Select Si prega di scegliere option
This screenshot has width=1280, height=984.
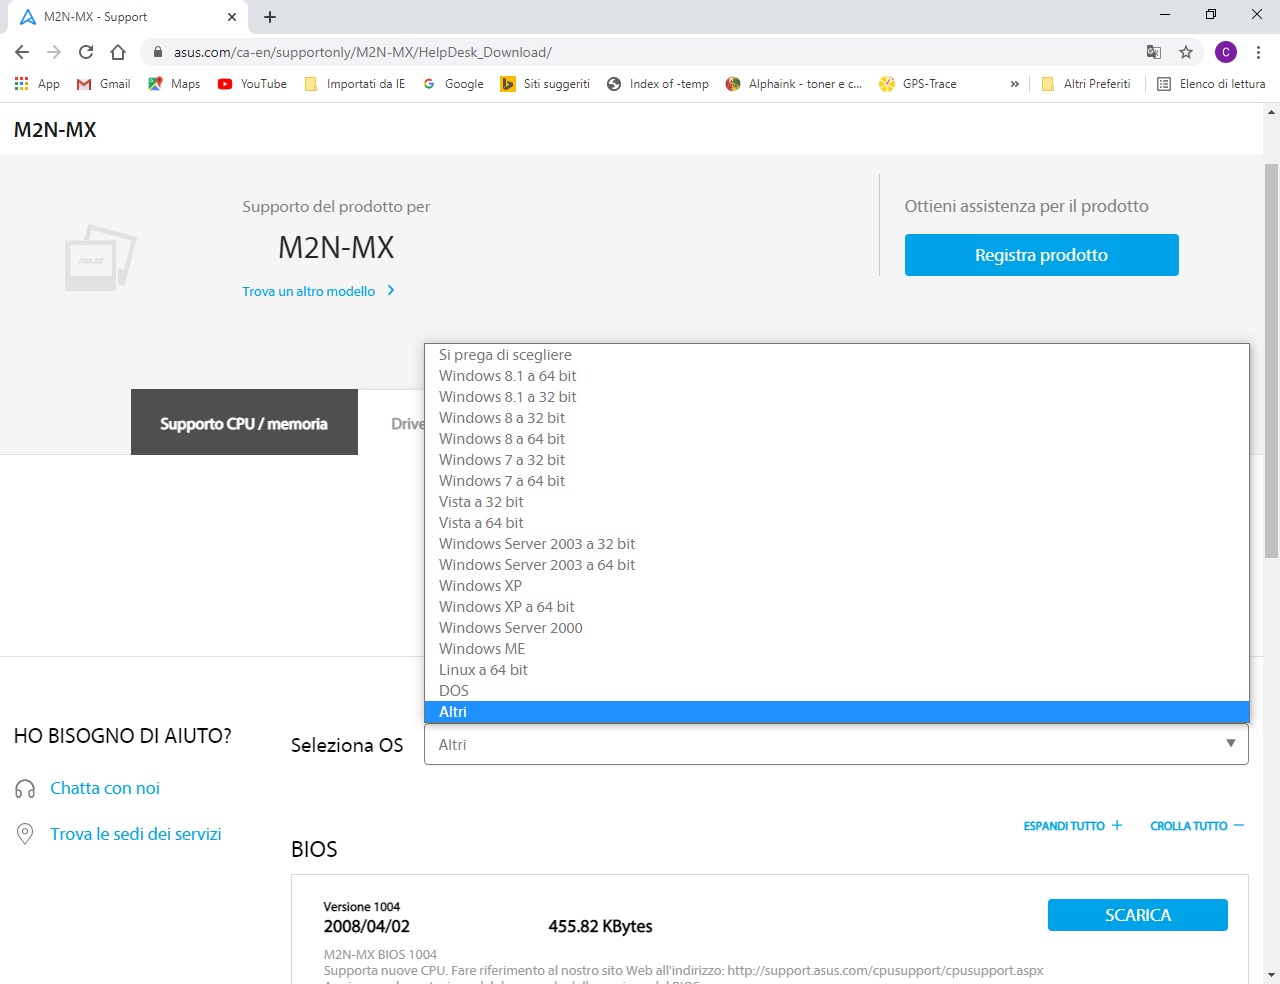(836, 355)
